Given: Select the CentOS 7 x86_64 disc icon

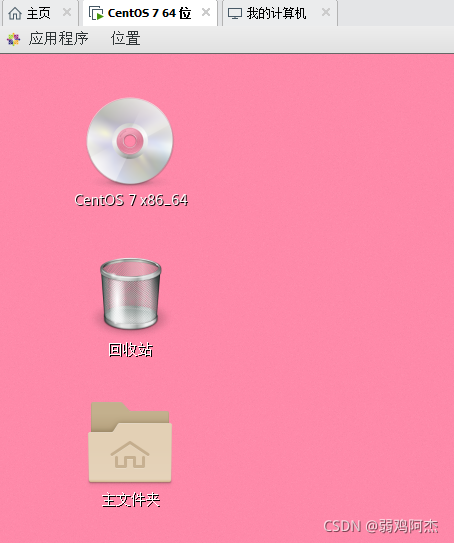Looking at the screenshot, I should pos(130,141).
